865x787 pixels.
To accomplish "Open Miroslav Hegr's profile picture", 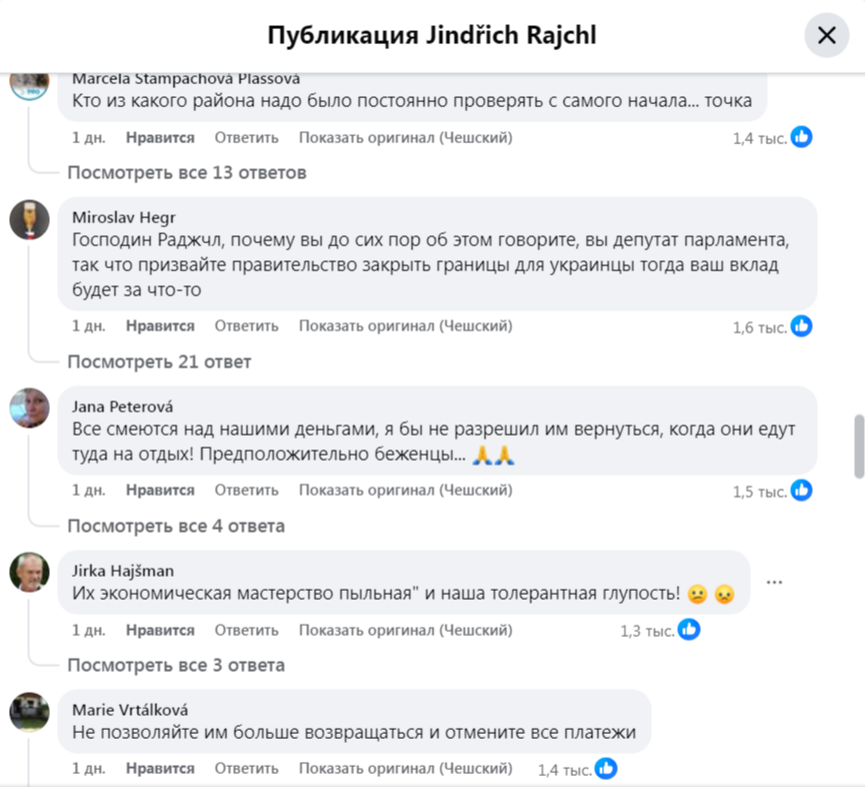I will click(x=29, y=219).
